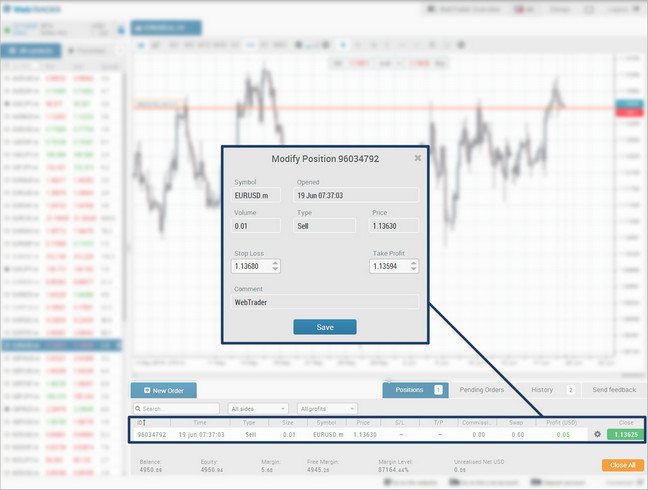
Task: Decrease Stop Loss with the down arrow
Action: (x=276, y=270)
